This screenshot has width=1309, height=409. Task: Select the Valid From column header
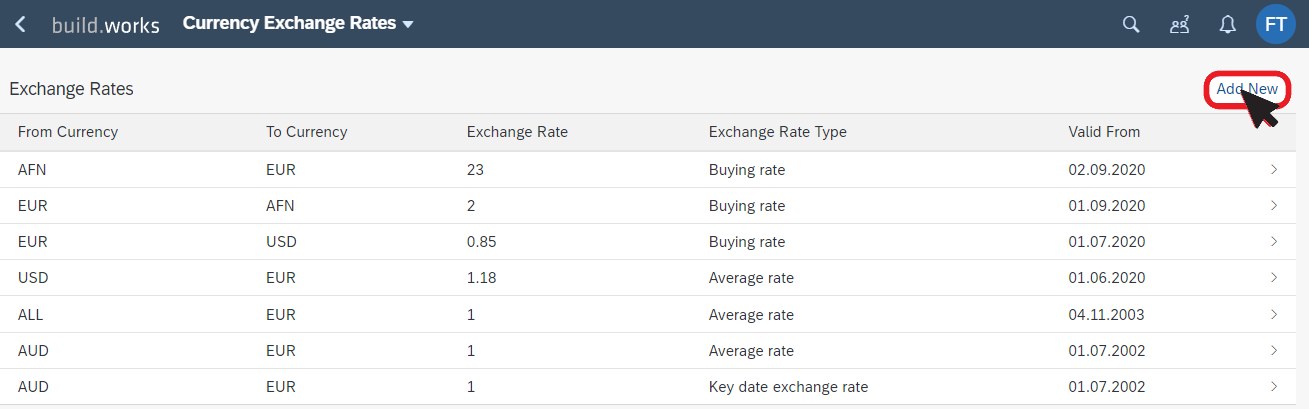tap(1104, 132)
